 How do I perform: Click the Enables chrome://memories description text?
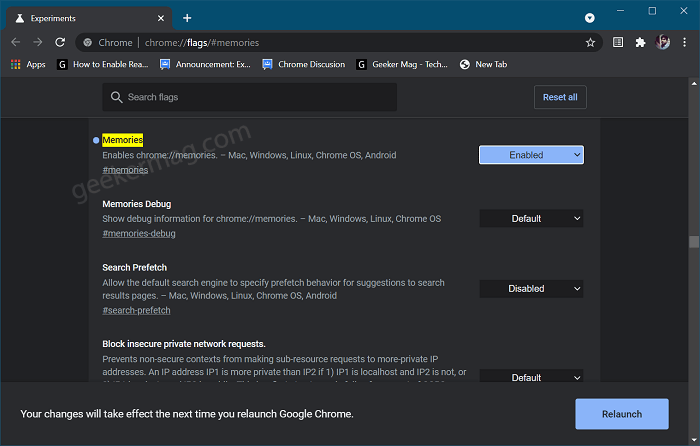pos(249,155)
